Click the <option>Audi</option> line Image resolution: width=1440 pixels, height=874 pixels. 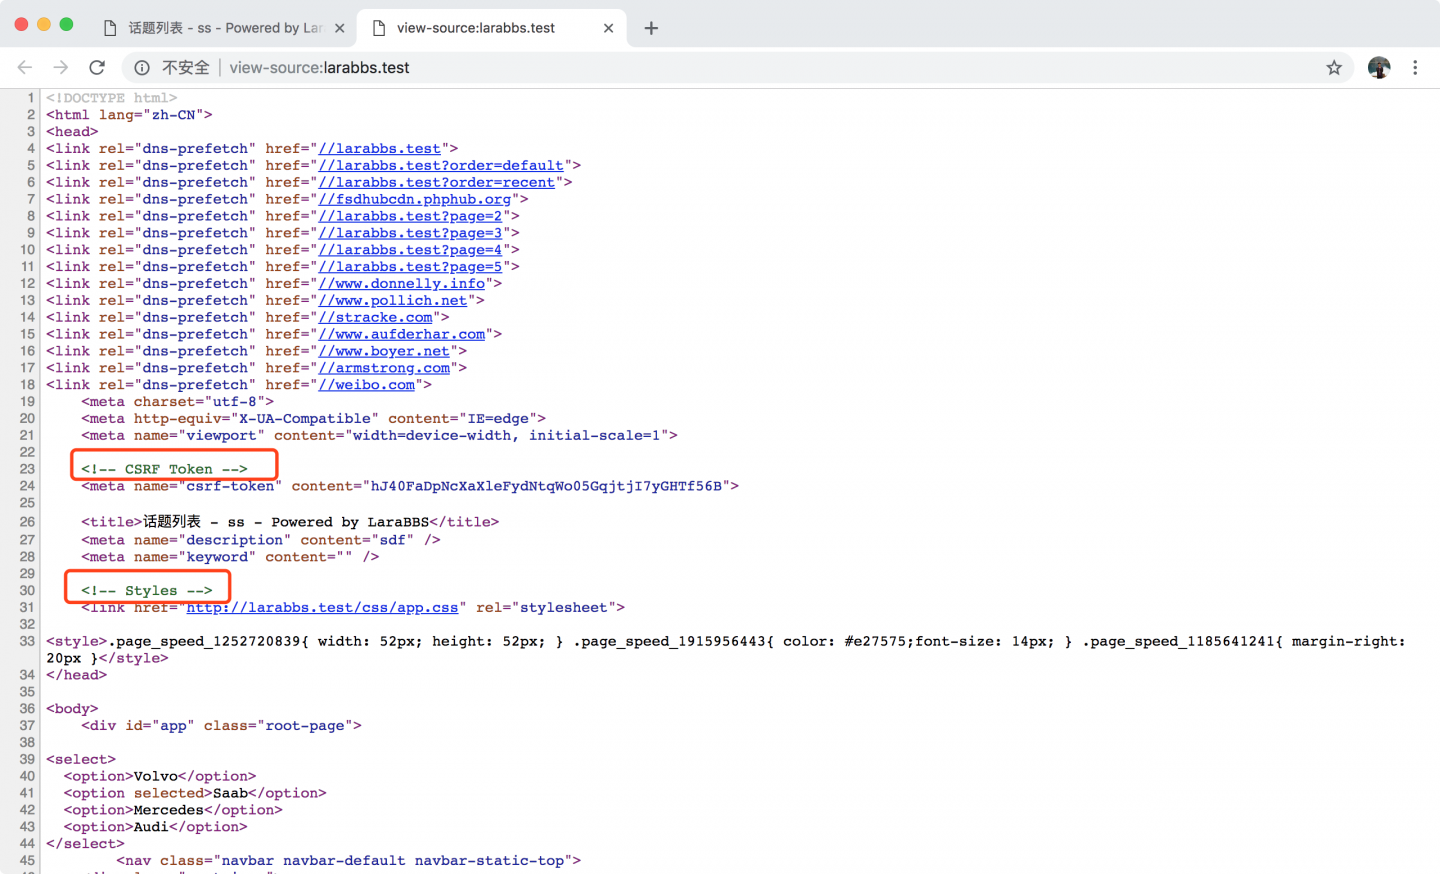(155, 827)
